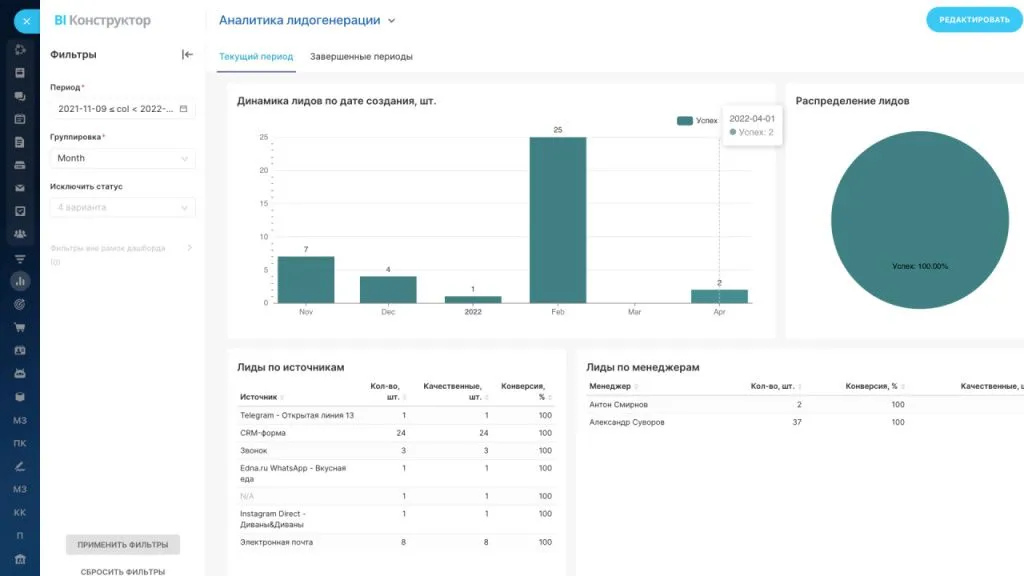This screenshot has width=1024, height=576.
Task: Close the sidebar with the X button
Action: [x=26, y=21]
